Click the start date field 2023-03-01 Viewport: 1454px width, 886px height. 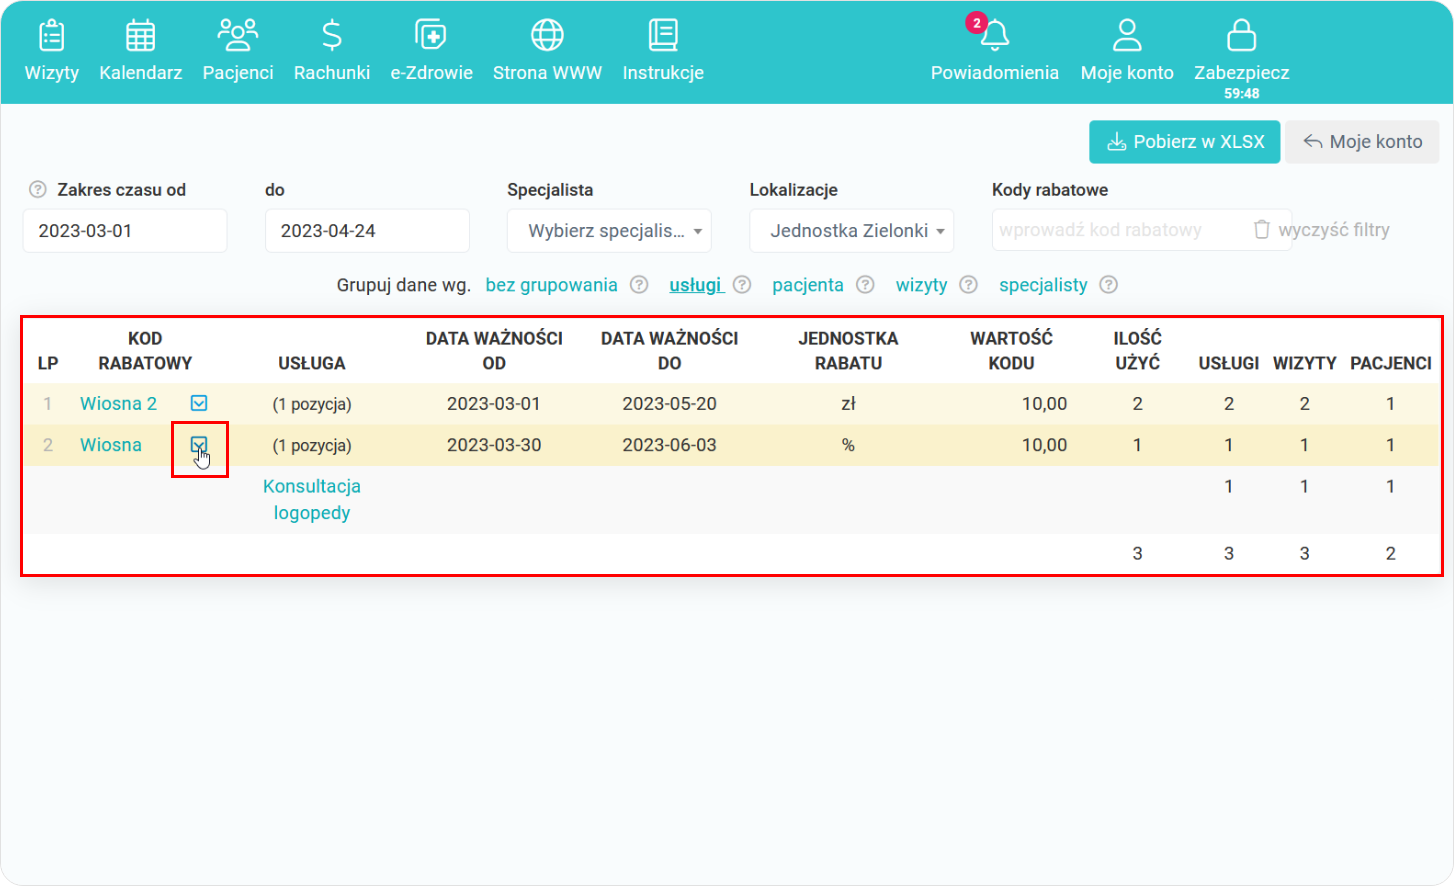point(125,230)
